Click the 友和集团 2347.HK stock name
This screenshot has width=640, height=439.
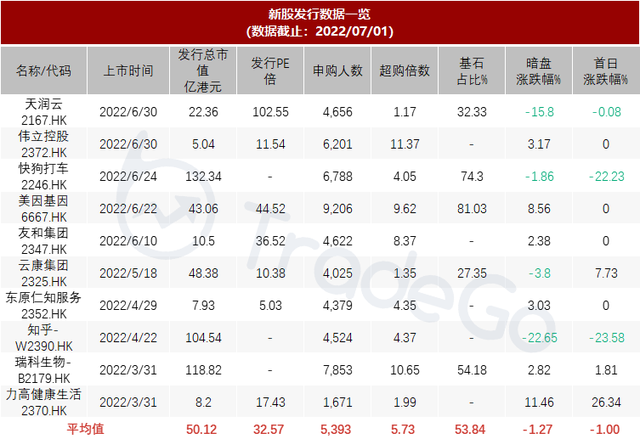(x=44, y=241)
